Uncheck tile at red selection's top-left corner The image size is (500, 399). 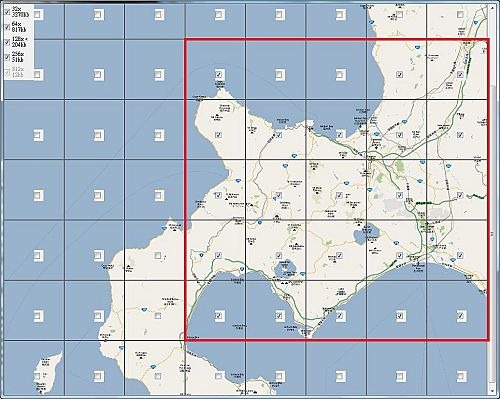click(219, 75)
